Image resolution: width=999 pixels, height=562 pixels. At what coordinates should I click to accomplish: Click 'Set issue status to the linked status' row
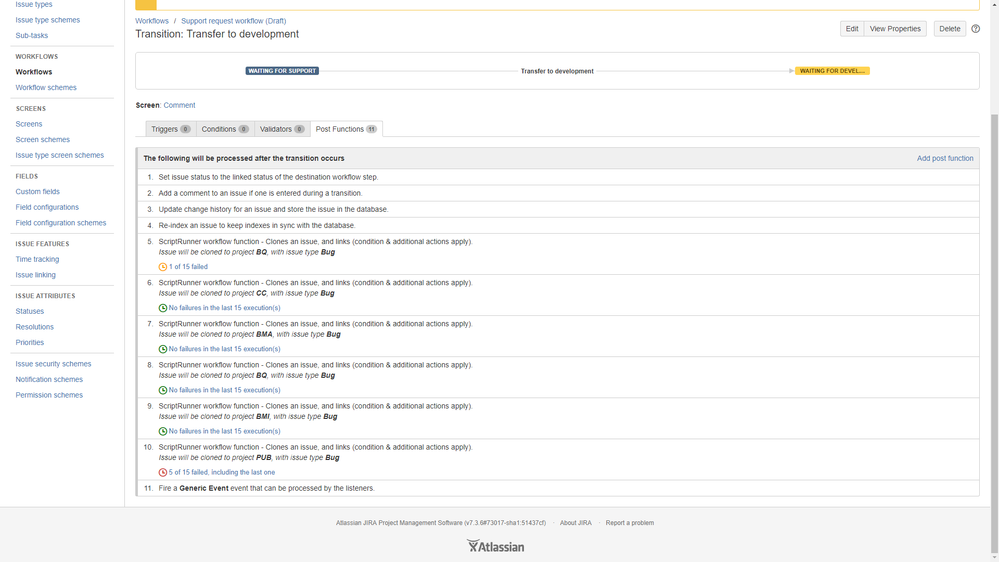click(558, 177)
